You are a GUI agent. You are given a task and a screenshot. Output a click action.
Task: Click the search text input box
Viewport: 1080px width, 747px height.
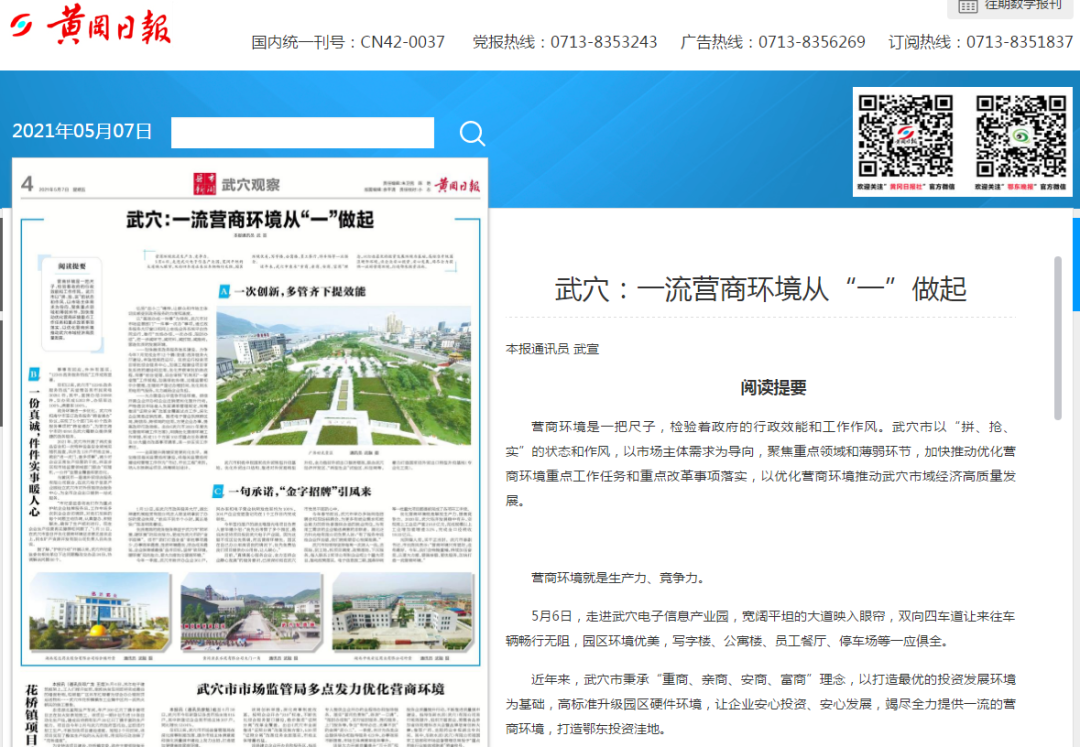point(302,133)
